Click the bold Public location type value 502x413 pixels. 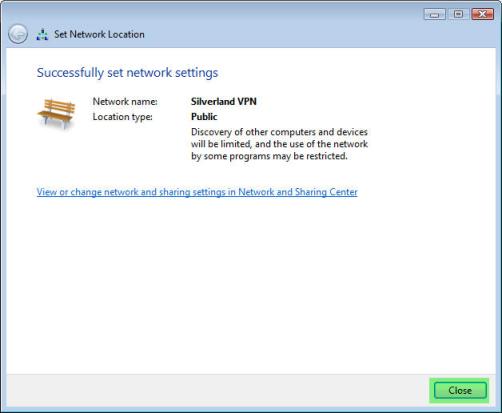(204, 117)
